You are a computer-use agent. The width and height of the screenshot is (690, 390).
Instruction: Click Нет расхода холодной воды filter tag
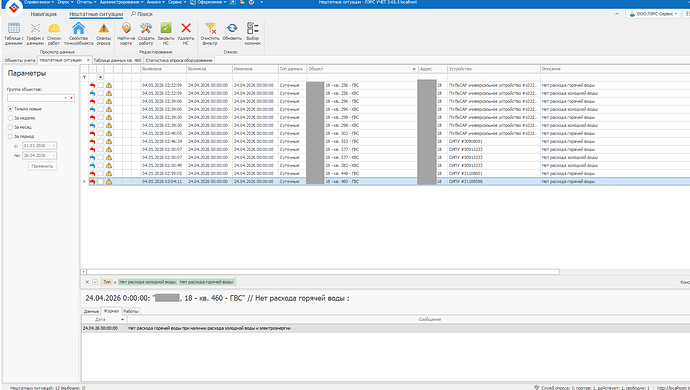tap(147, 282)
